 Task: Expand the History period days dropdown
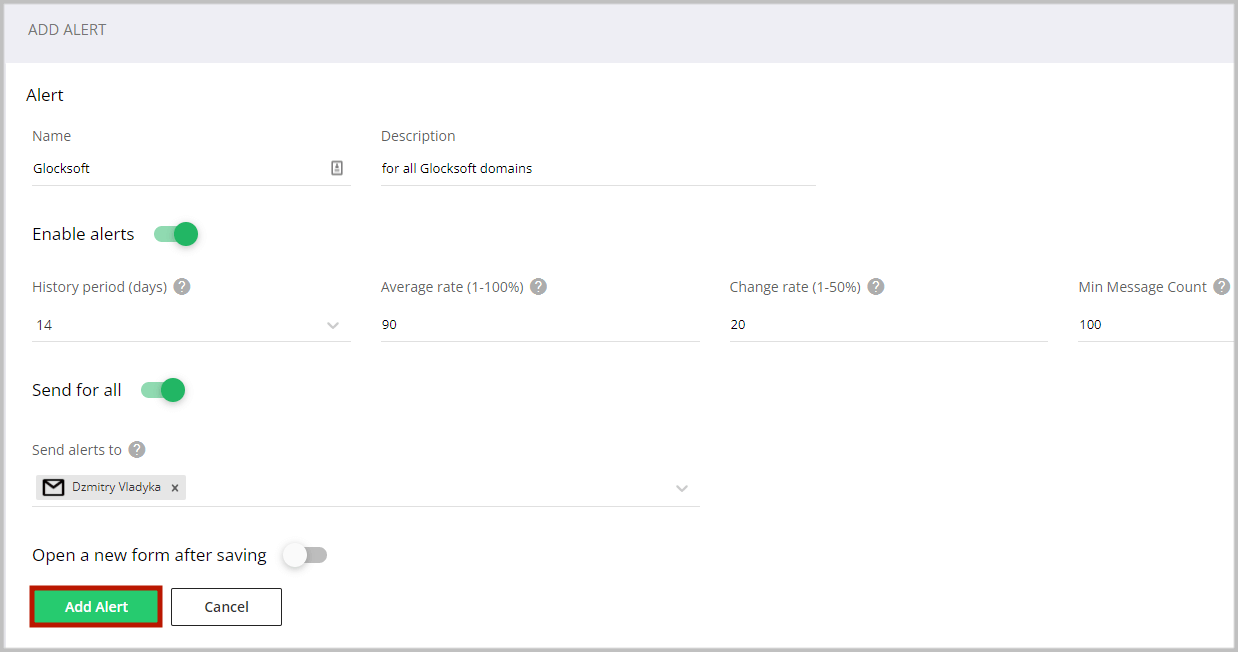[333, 325]
